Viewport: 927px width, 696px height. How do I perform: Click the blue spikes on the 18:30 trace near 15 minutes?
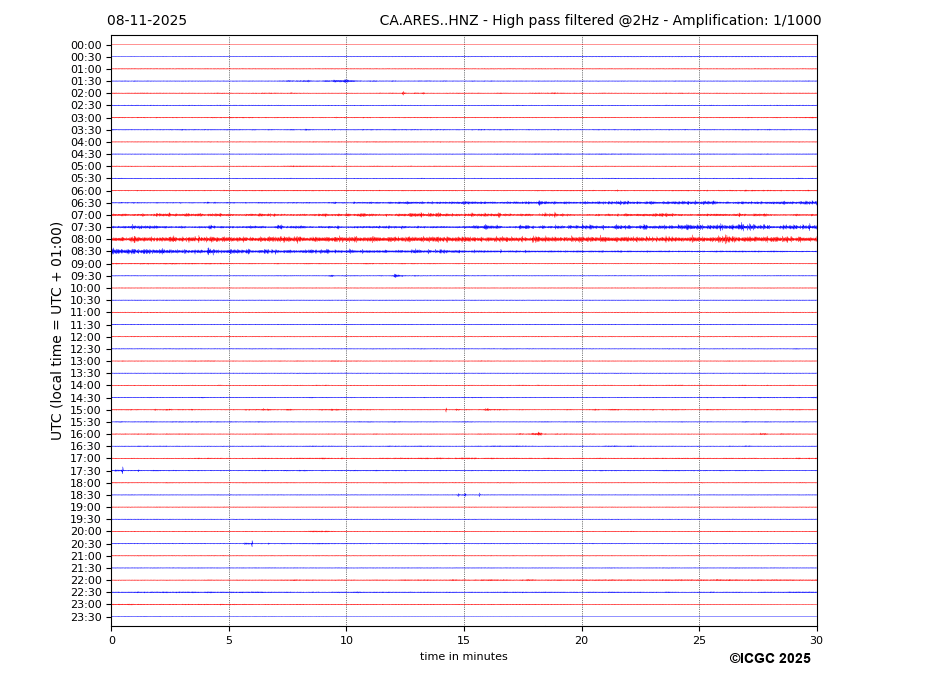(x=463, y=495)
